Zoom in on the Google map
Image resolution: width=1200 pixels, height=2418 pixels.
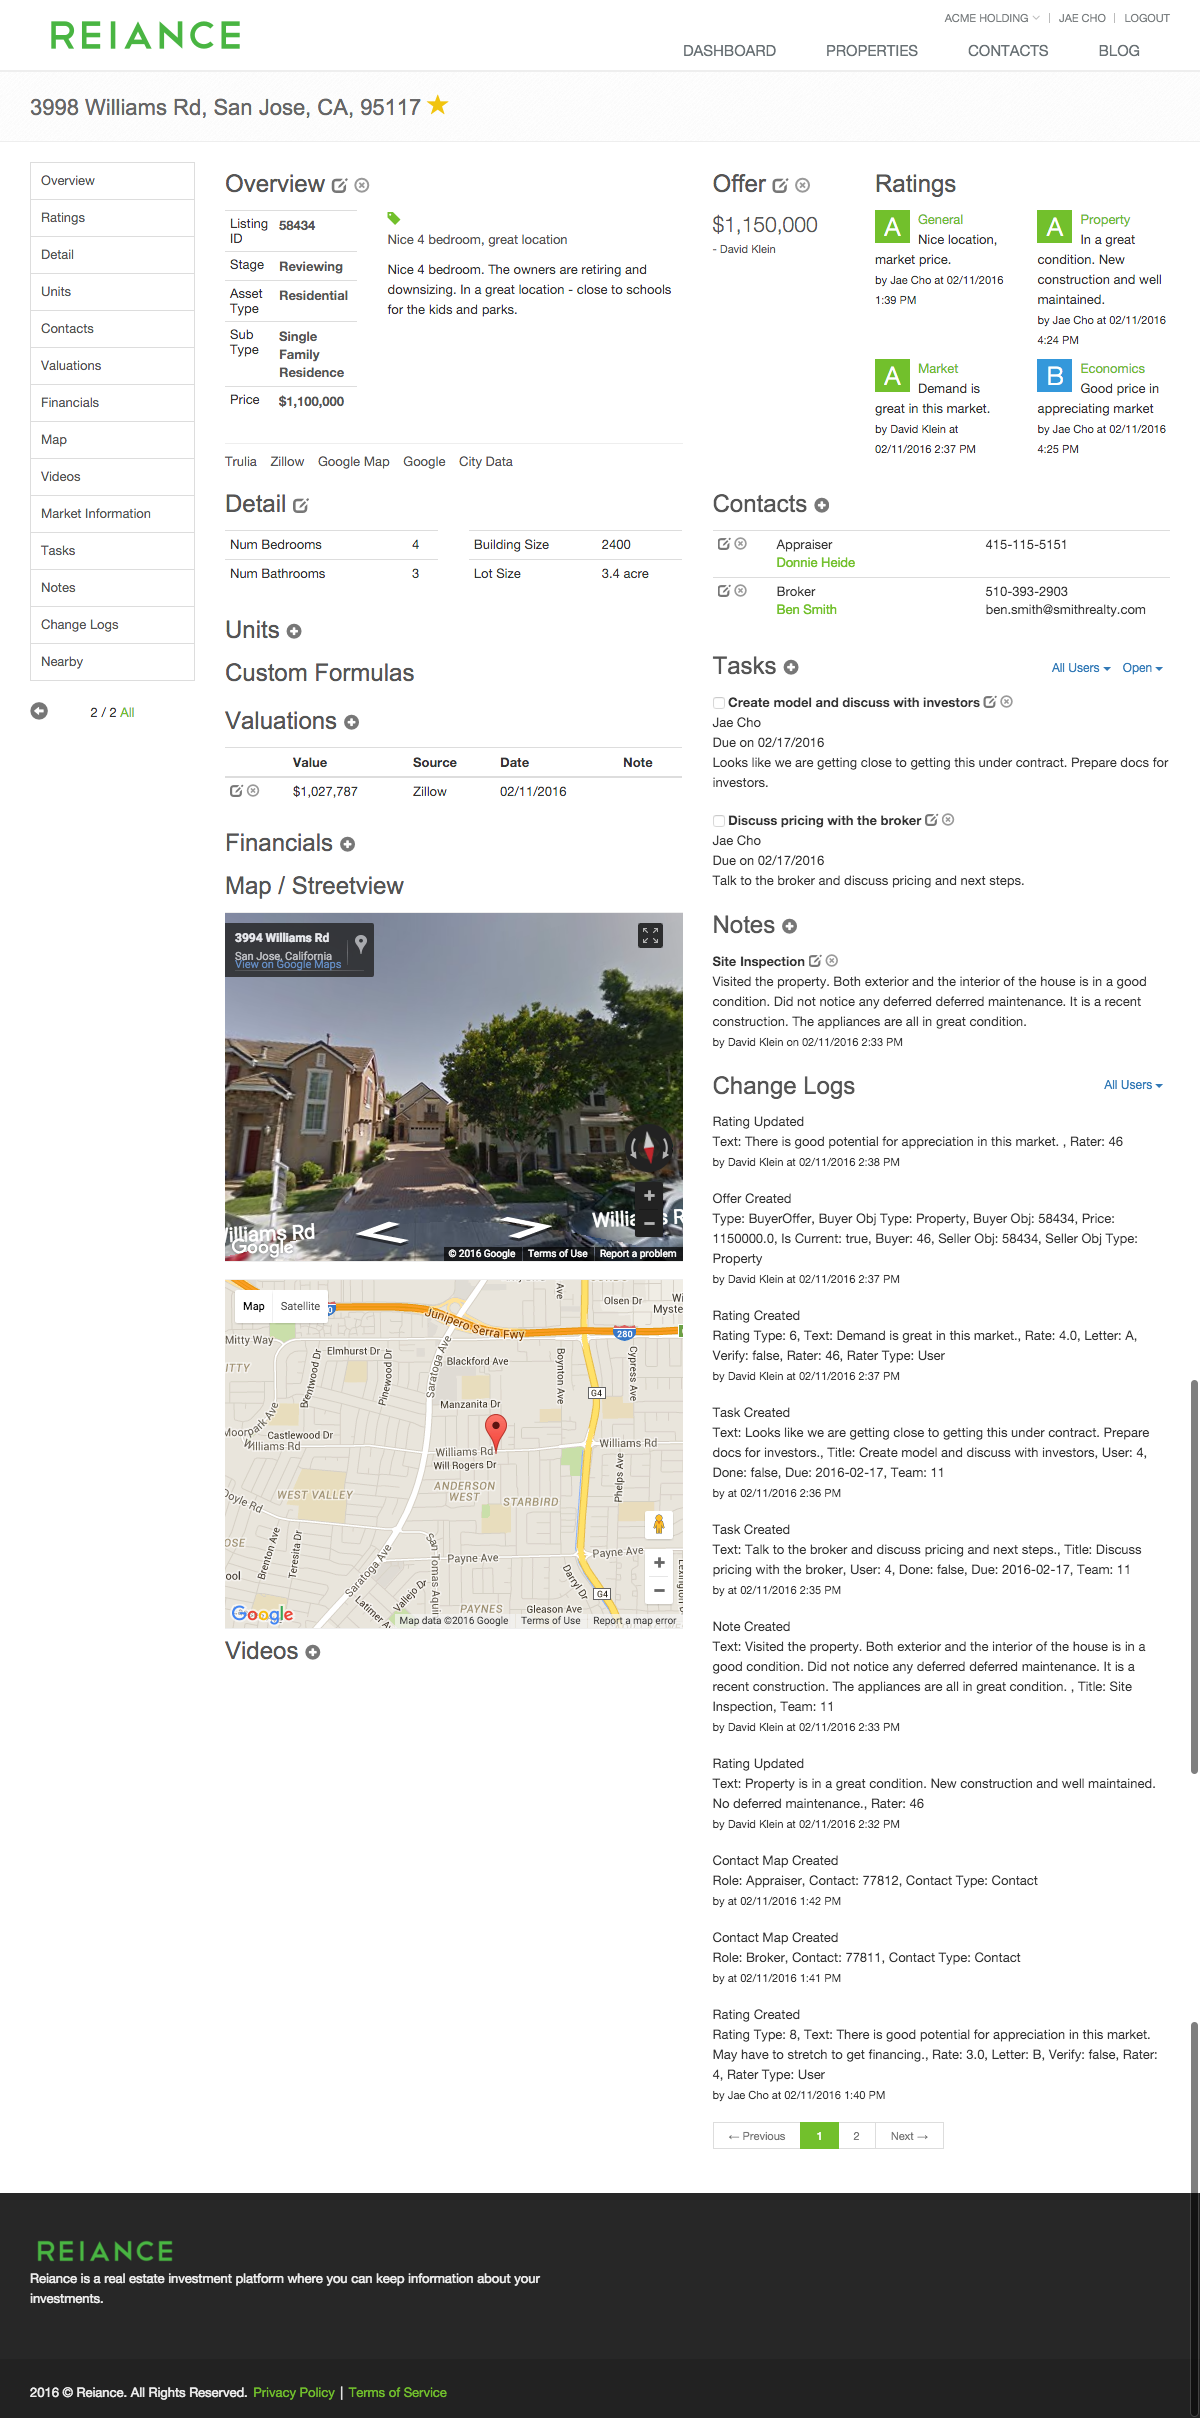[x=659, y=1563]
